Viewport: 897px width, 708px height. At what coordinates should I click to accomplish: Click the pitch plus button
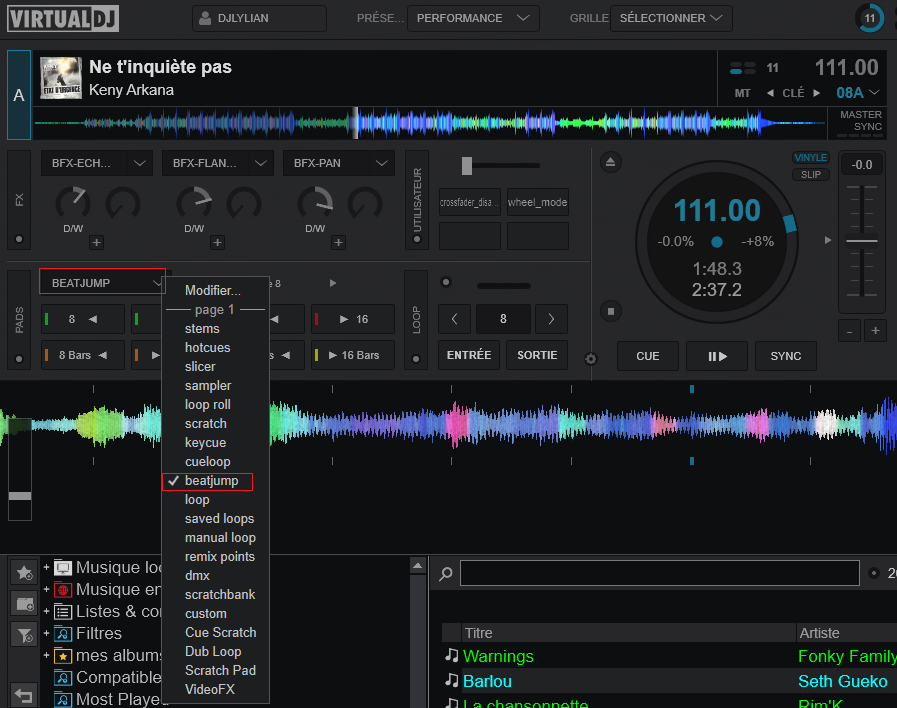coord(875,331)
